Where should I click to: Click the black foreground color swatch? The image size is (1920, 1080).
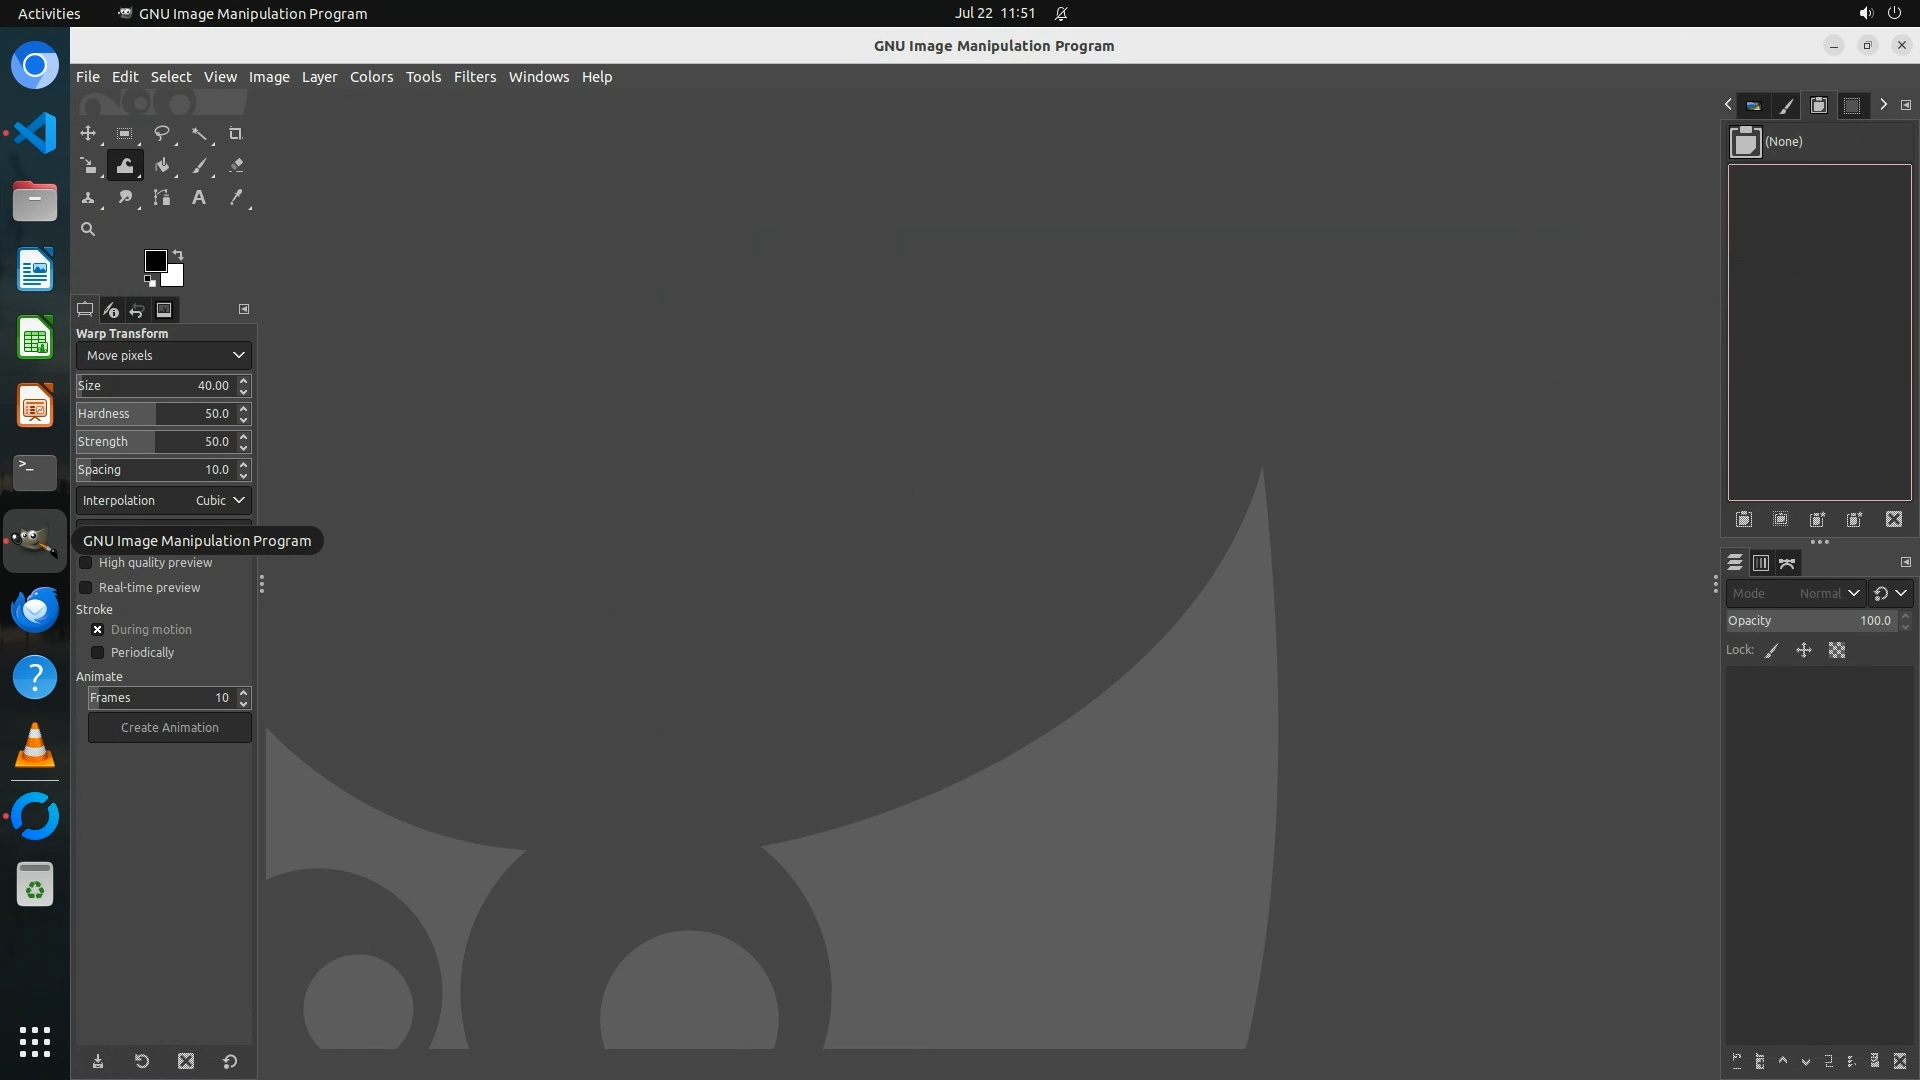[154, 260]
